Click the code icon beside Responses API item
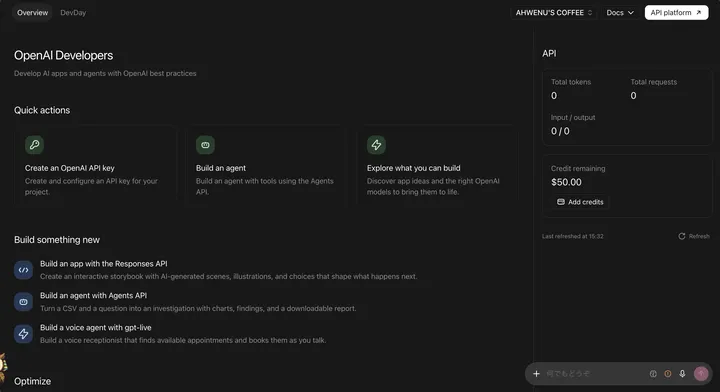 pos(23,270)
